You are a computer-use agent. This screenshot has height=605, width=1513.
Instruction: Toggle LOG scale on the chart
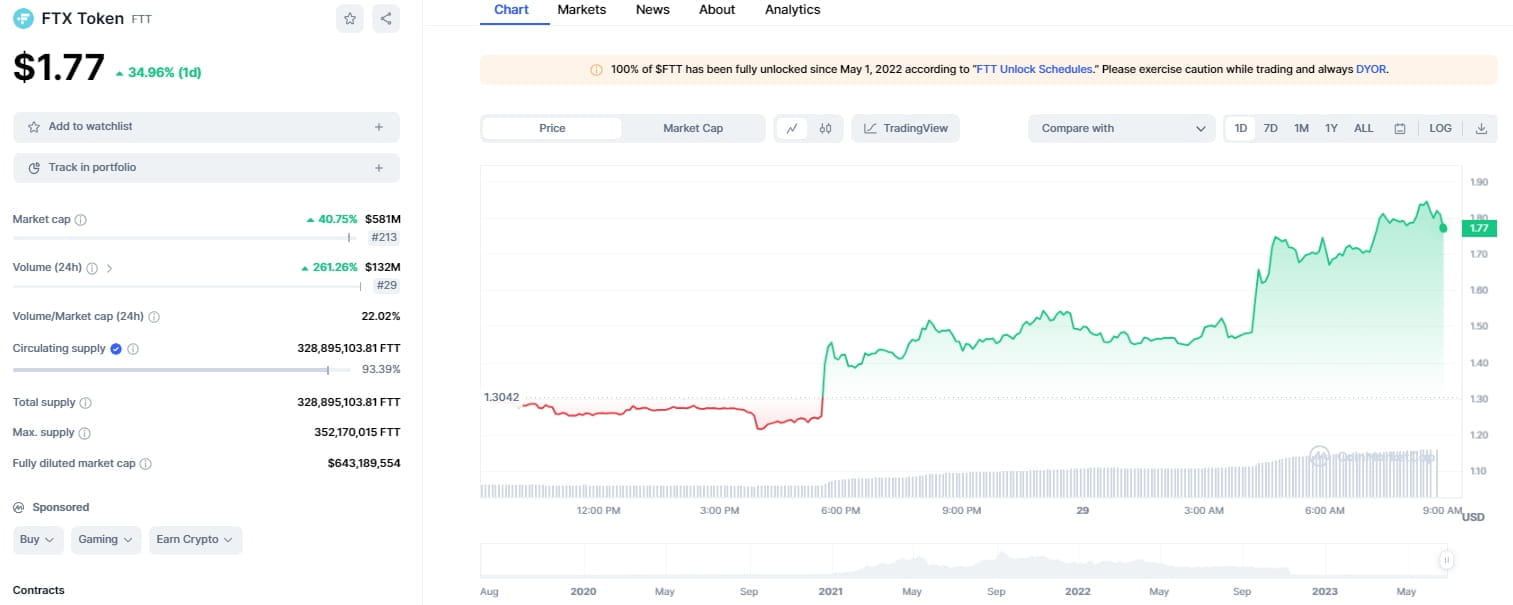coord(1440,128)
